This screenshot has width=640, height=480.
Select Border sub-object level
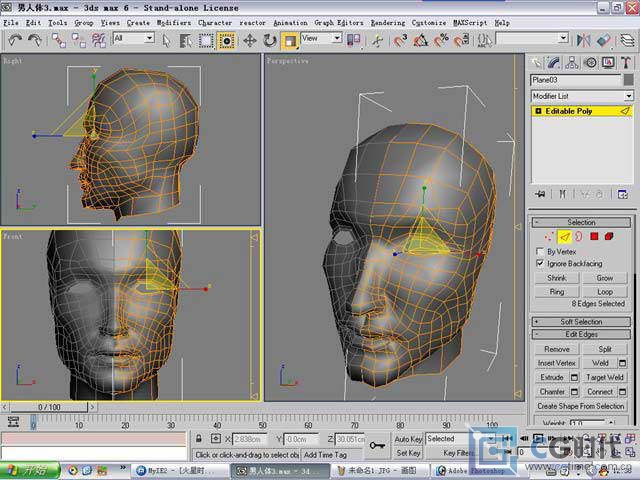tap(579, 236)
